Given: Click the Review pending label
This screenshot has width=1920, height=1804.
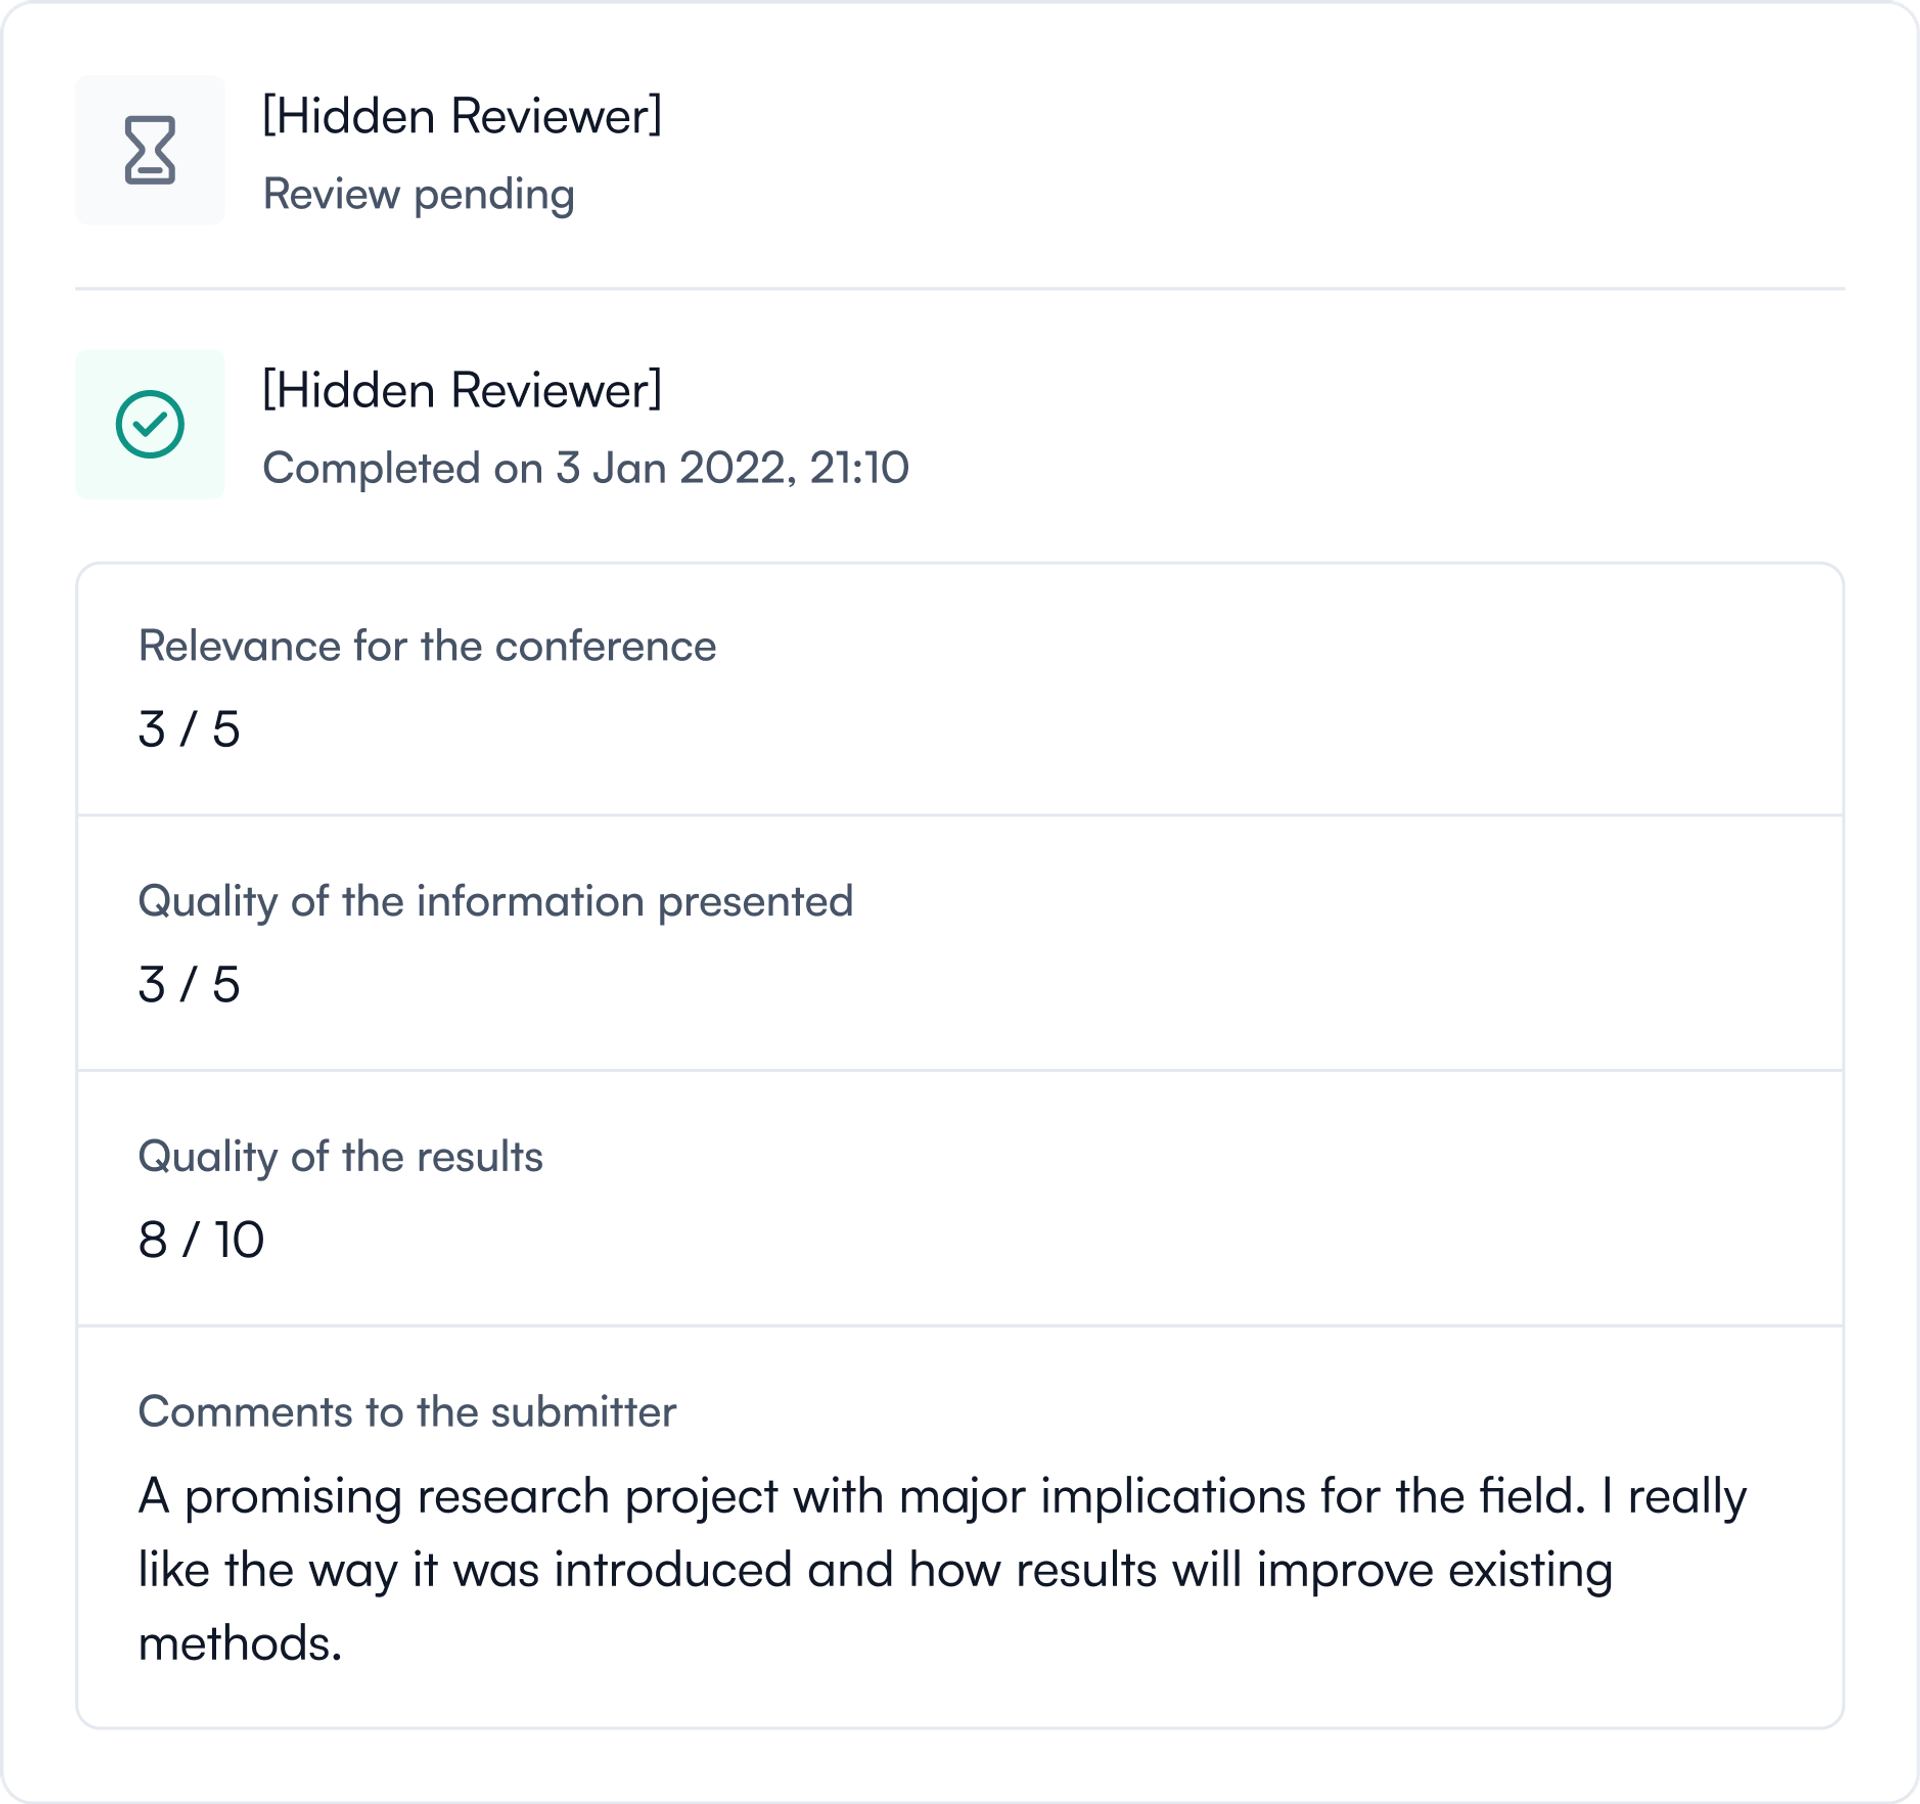Looking at the screenshot, I should point(418,194).
